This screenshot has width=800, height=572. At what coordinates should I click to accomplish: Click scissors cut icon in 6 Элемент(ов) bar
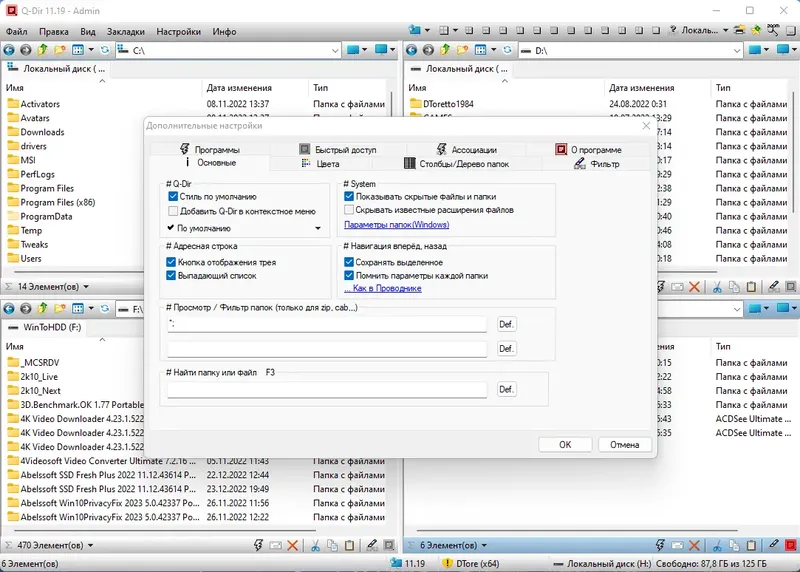[717, 545]
